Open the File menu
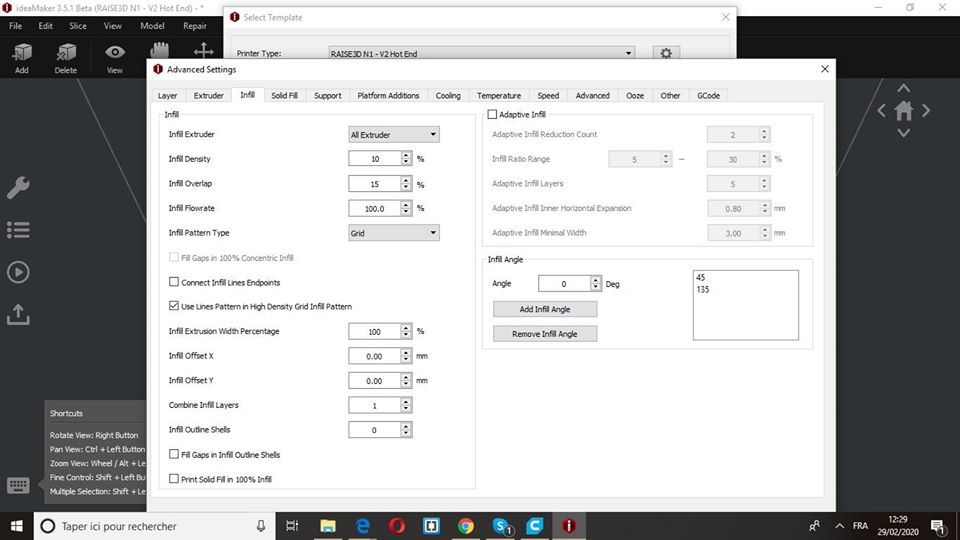This screenshot has height=540, width=960. click(x=15, y=26)
